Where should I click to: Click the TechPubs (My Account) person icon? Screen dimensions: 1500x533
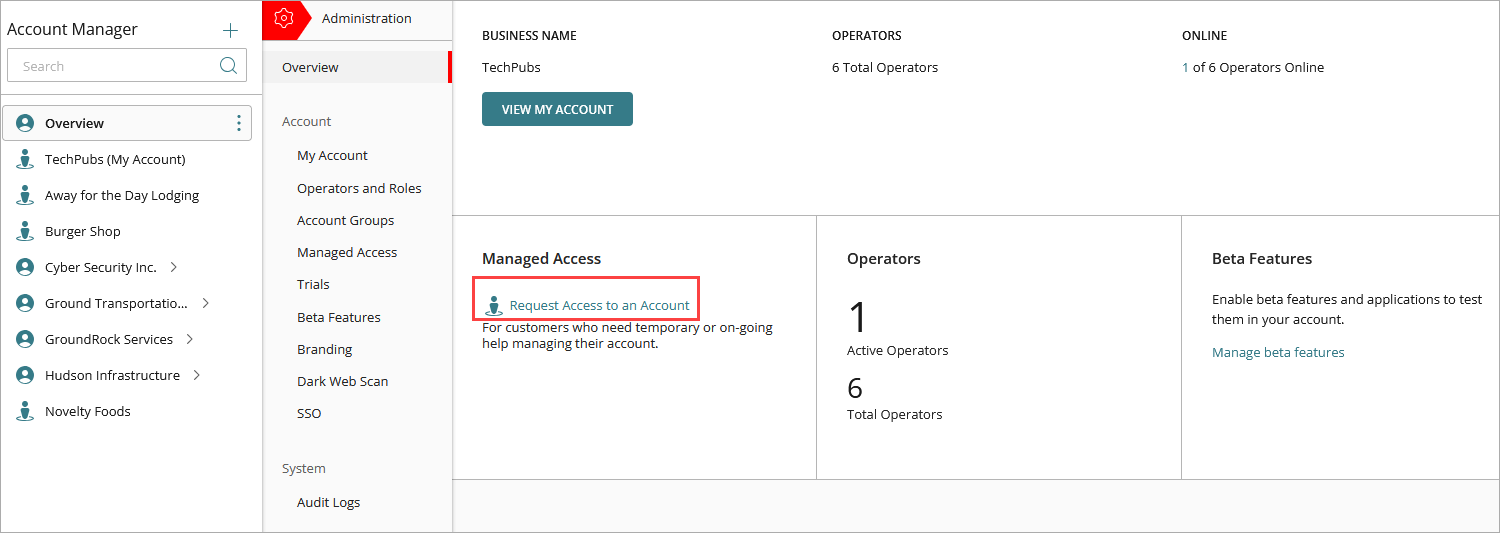coord(25,159)
